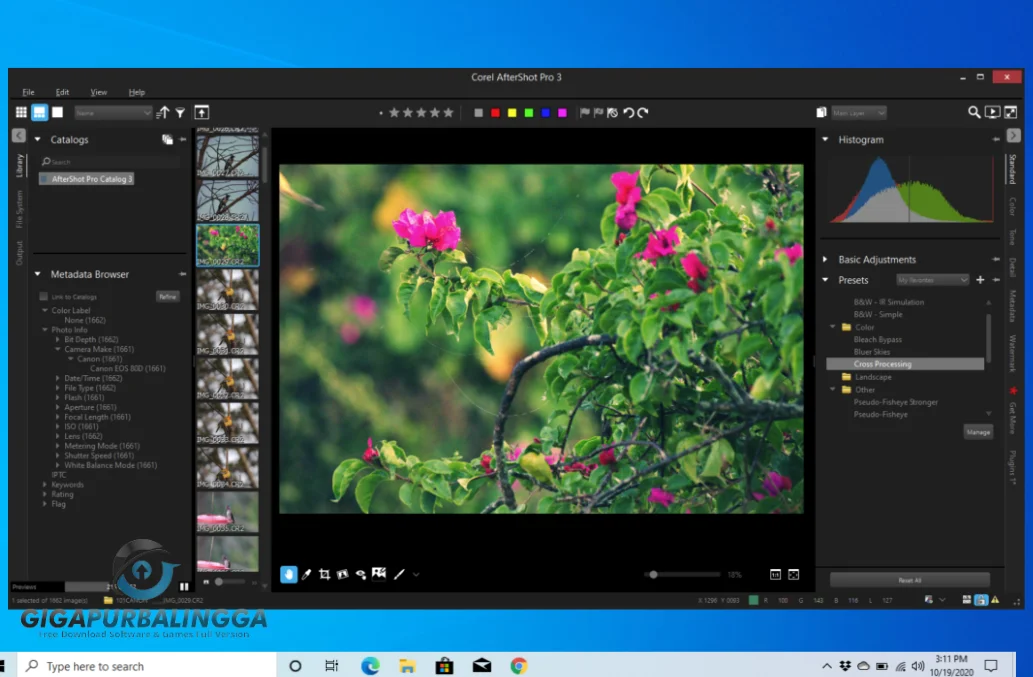Switch to standard split view layout

[x=40, y=113]
